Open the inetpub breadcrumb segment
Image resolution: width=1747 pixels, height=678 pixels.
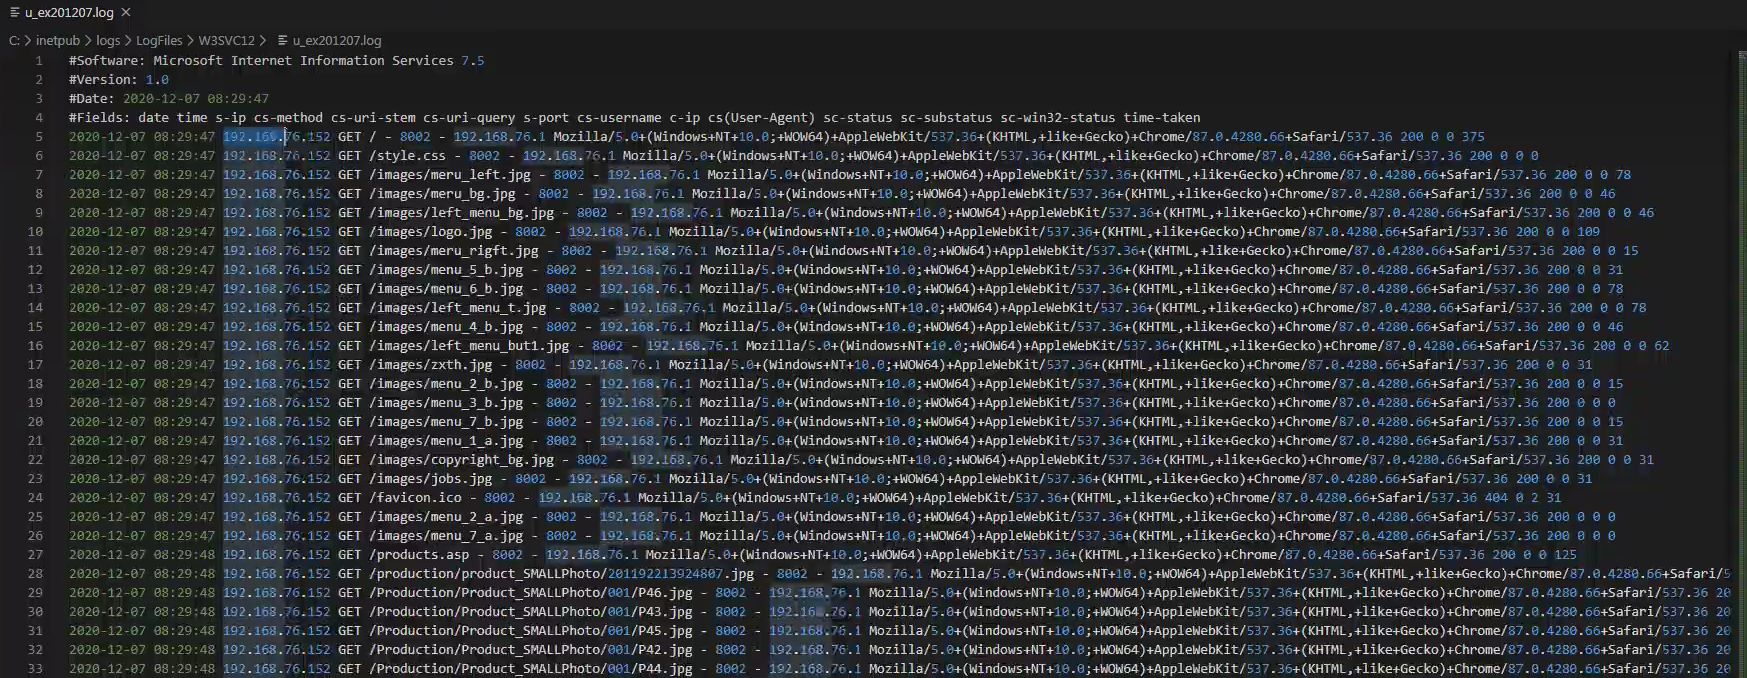coord(58,41)
